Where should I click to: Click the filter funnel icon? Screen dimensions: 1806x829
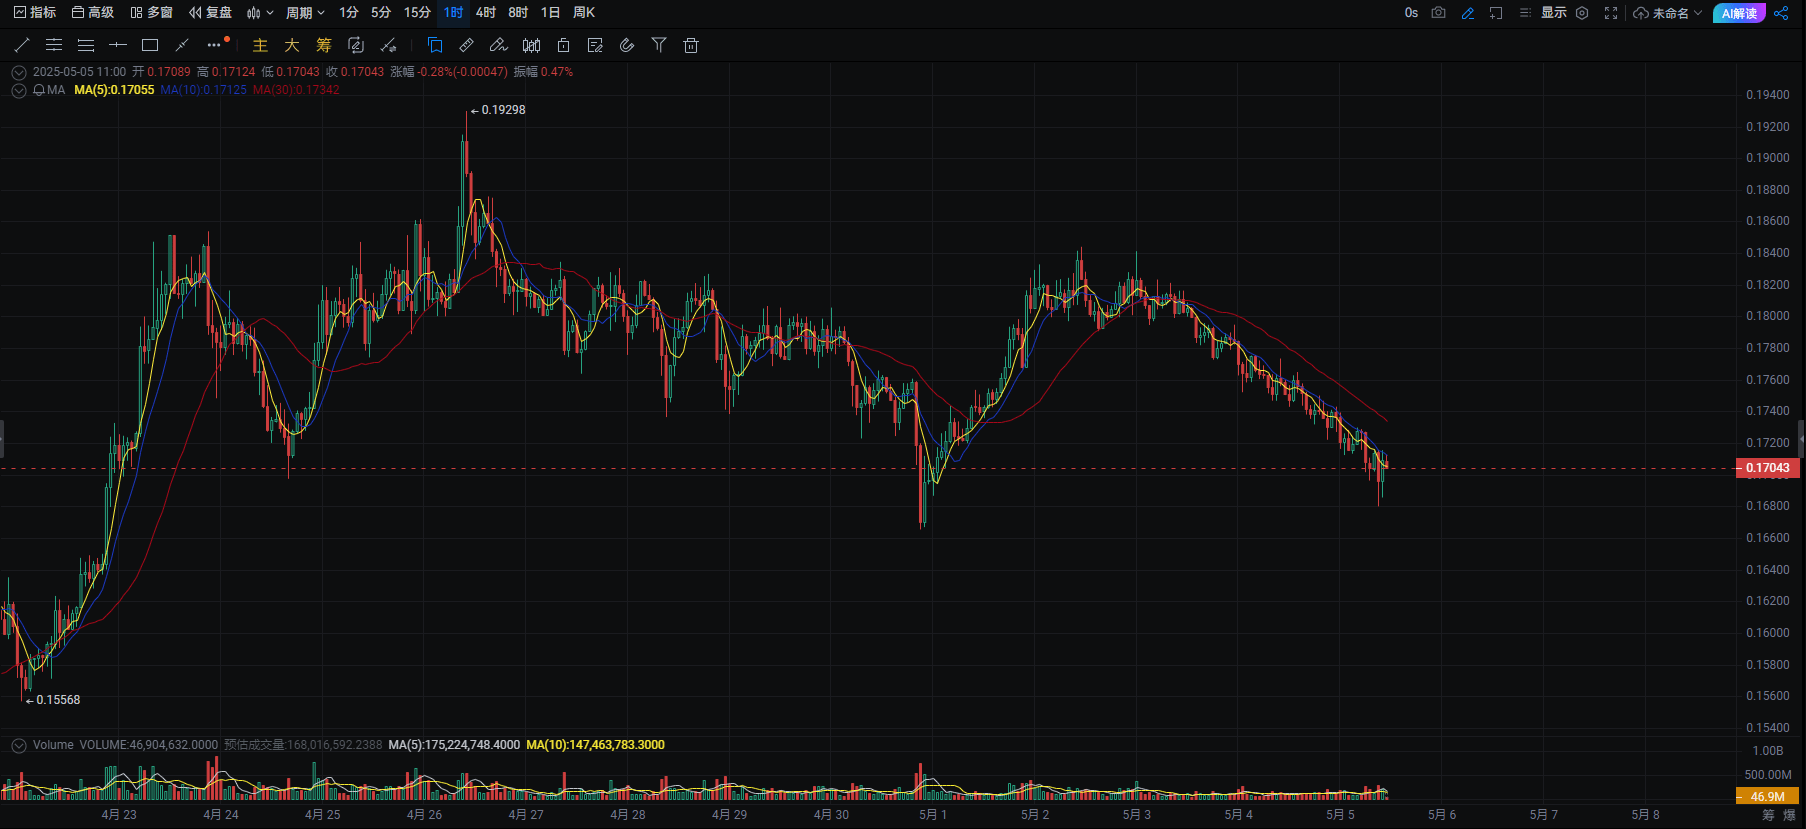(659, 45)
